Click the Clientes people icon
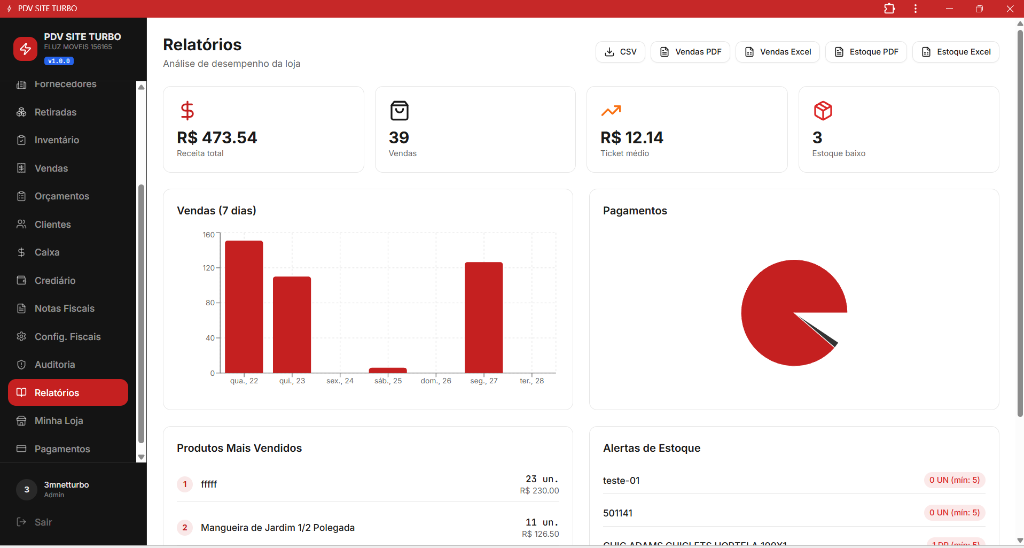 [x=21, y=225]
